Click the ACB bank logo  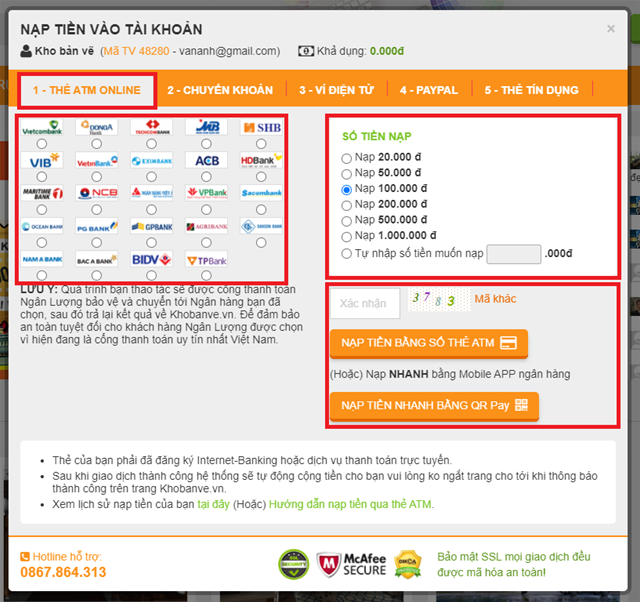[x=206, y=160]
